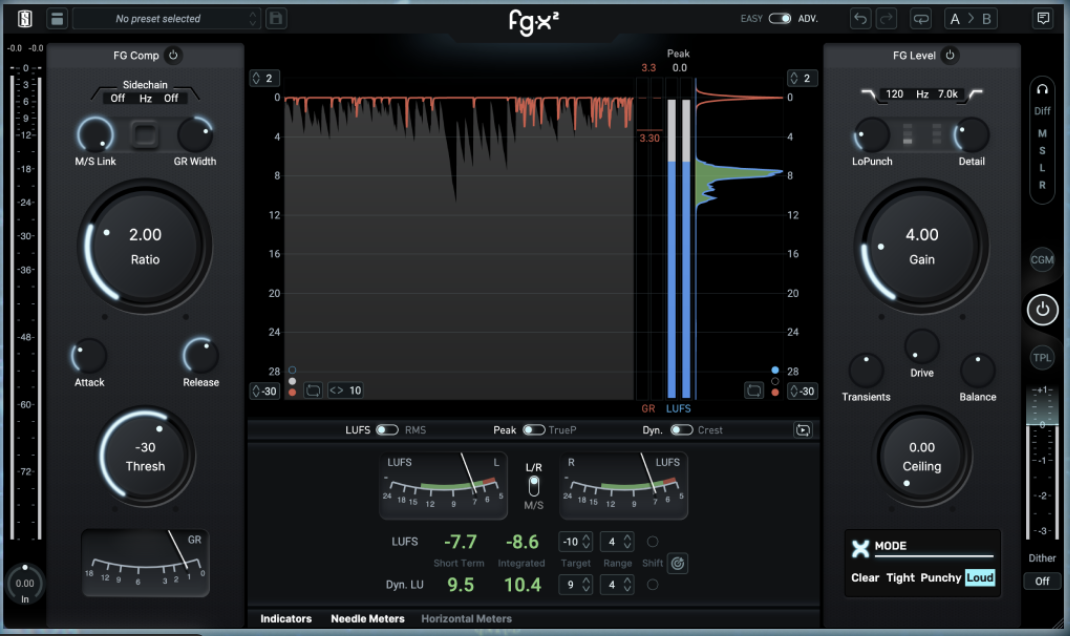Save the current preset with the disk icon
Image resolution: width=1070 pixels, height=636 pixels.
(x=276, y=18)
